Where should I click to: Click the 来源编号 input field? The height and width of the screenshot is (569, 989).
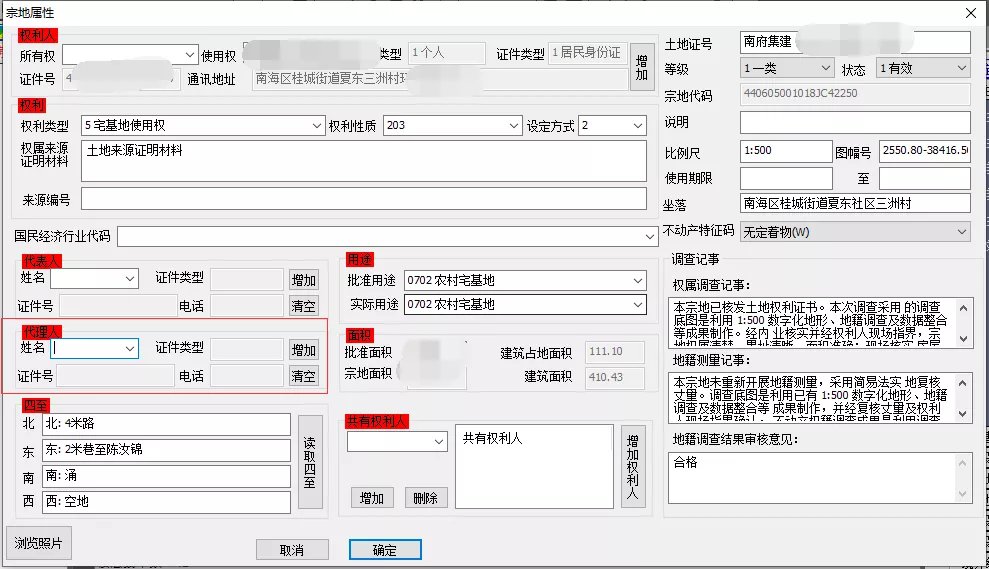(x=364, y=199)
